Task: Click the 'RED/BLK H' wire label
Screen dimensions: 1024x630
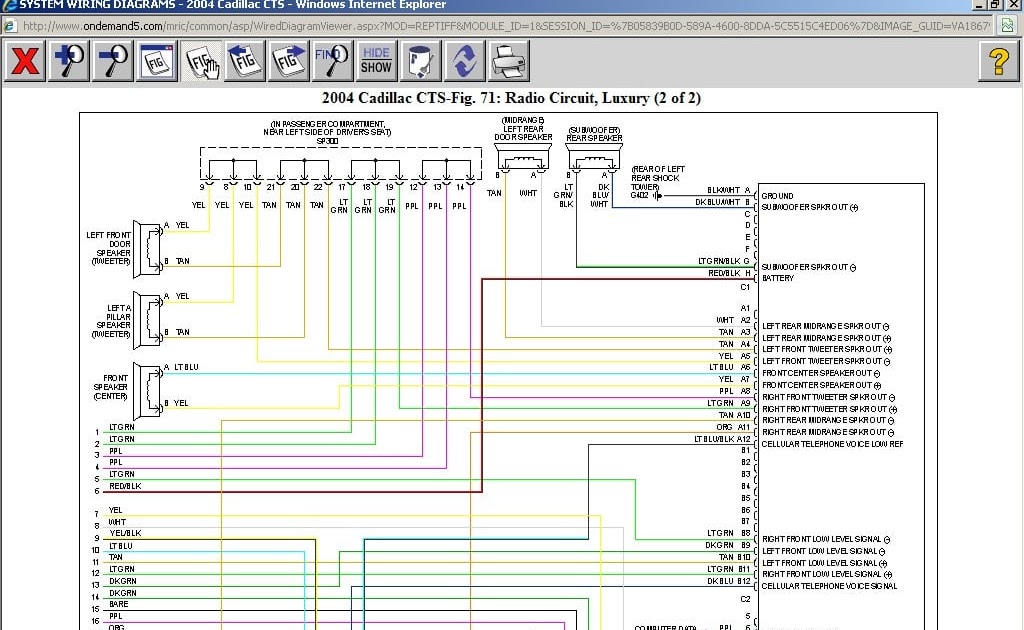Action: coord(729,273)
